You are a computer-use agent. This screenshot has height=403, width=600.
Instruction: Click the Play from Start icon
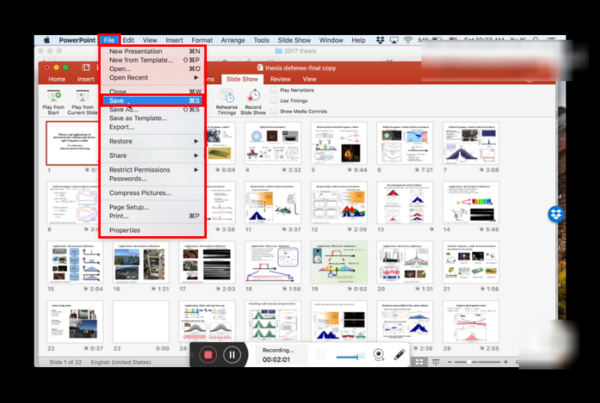pos(54,96)
